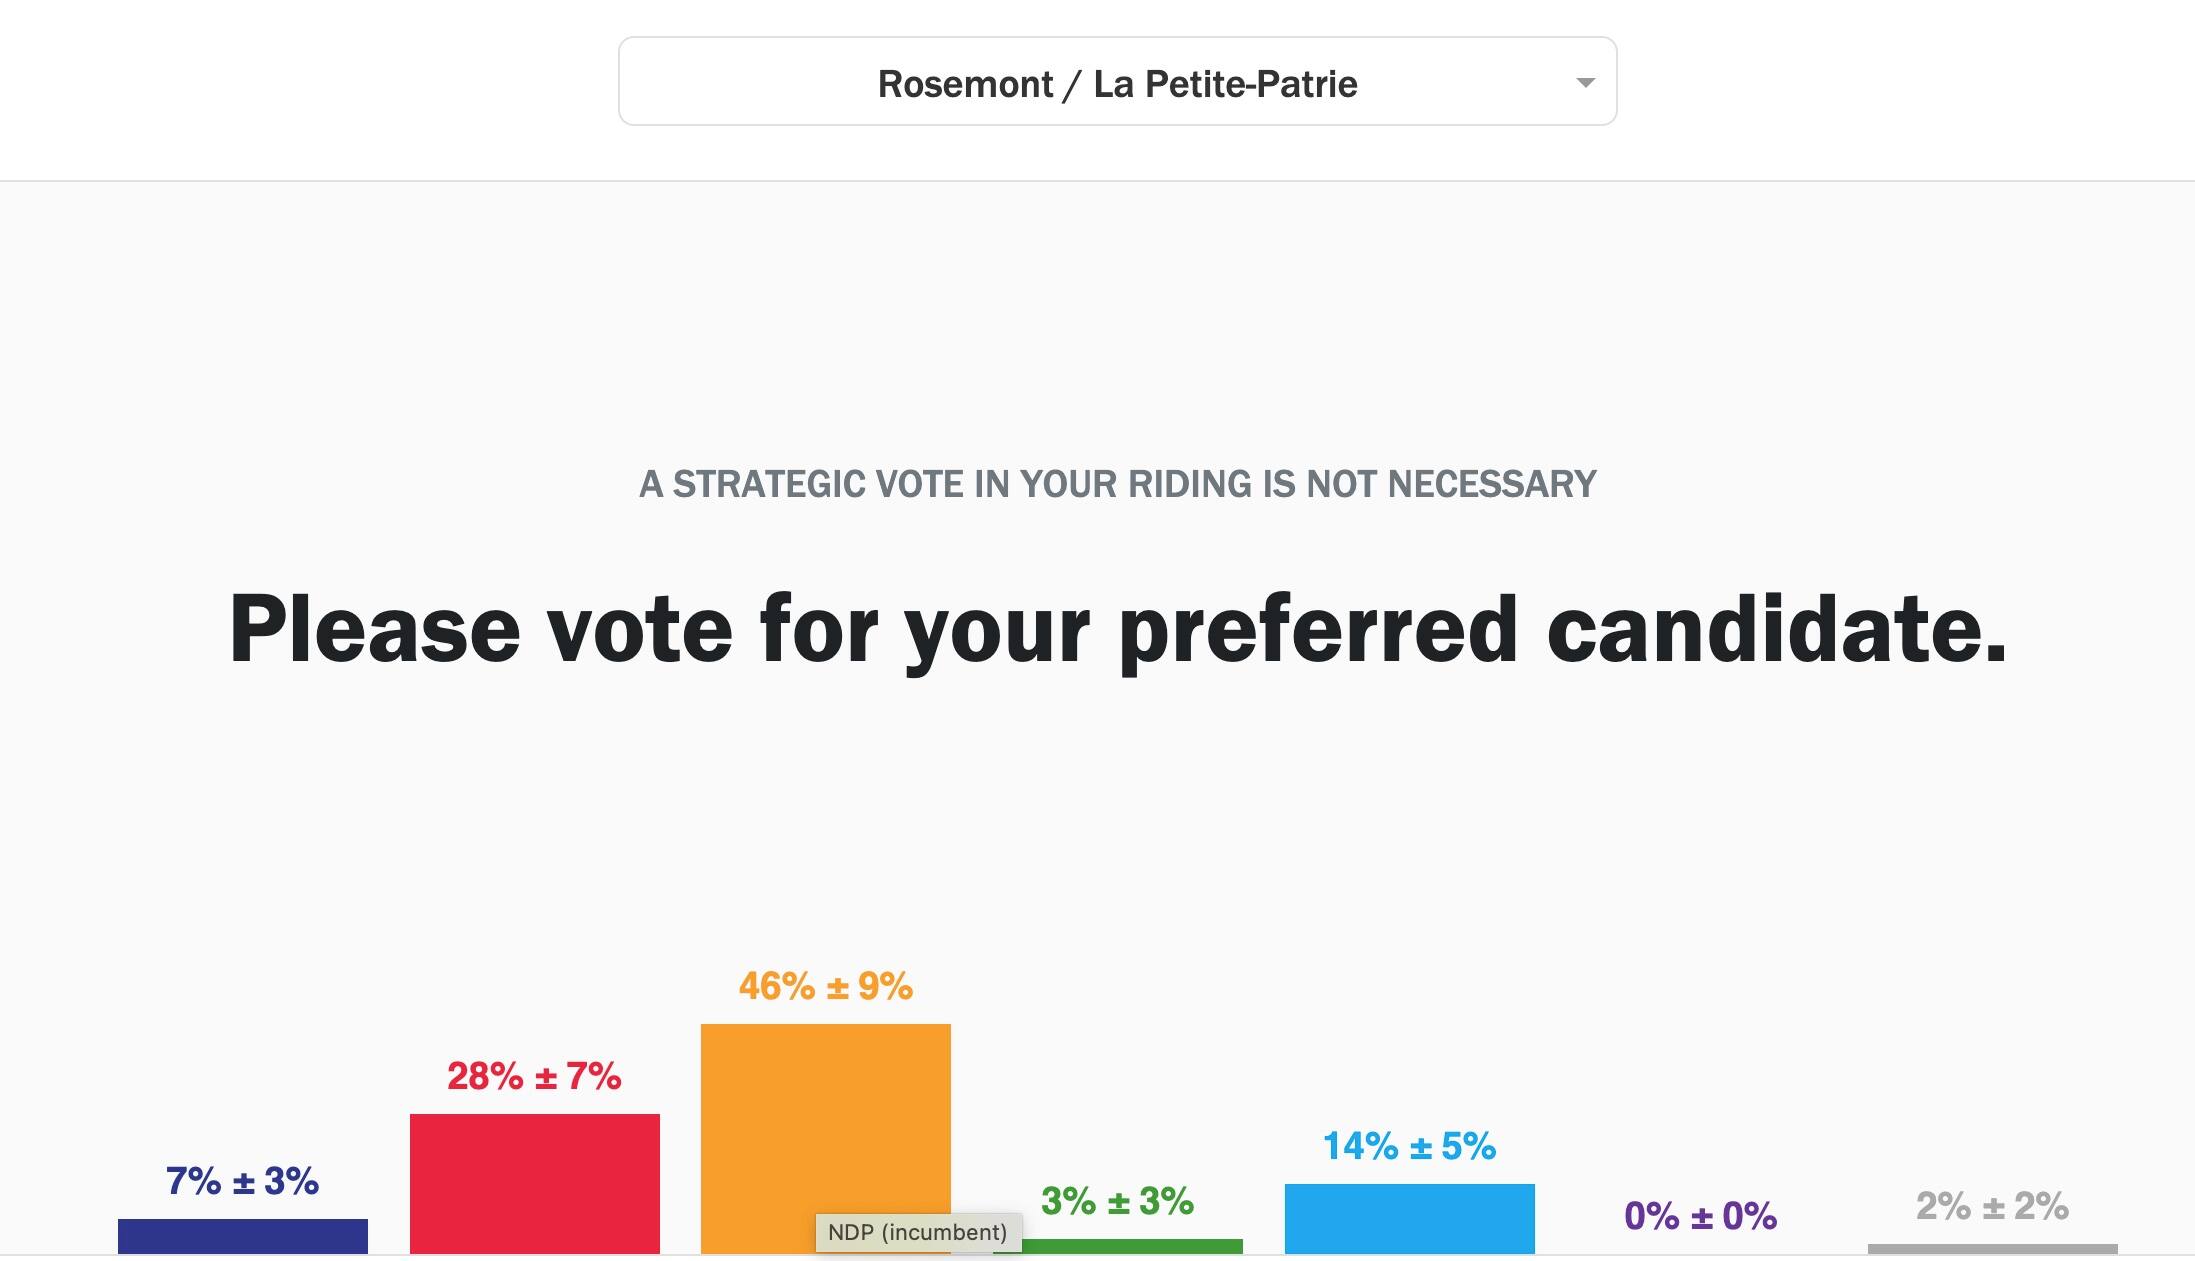
Task: Pick the thin green 3% bar
Action: [1130, 1246]
